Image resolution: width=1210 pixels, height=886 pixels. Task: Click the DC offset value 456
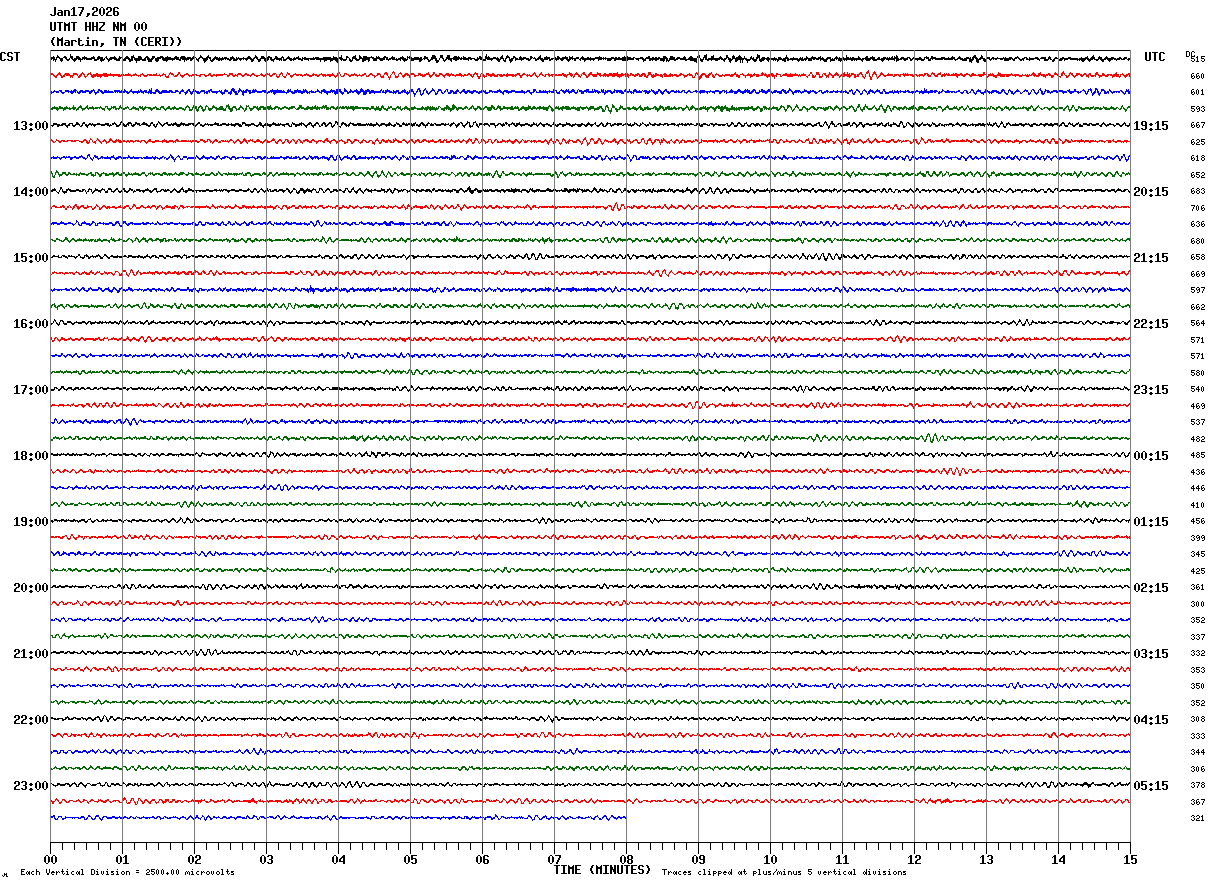1197,522
